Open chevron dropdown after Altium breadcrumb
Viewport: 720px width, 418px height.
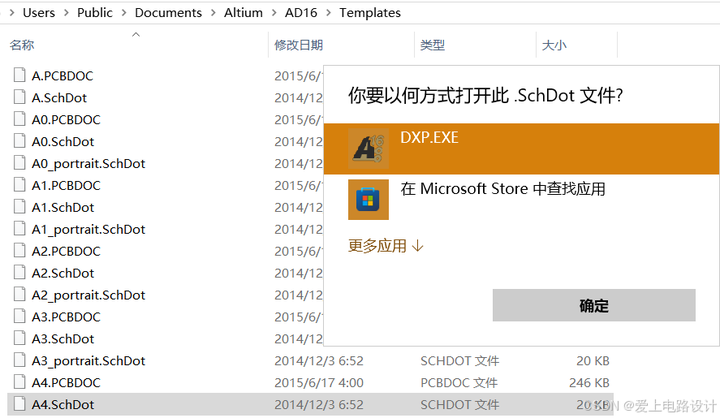[274, 13]
